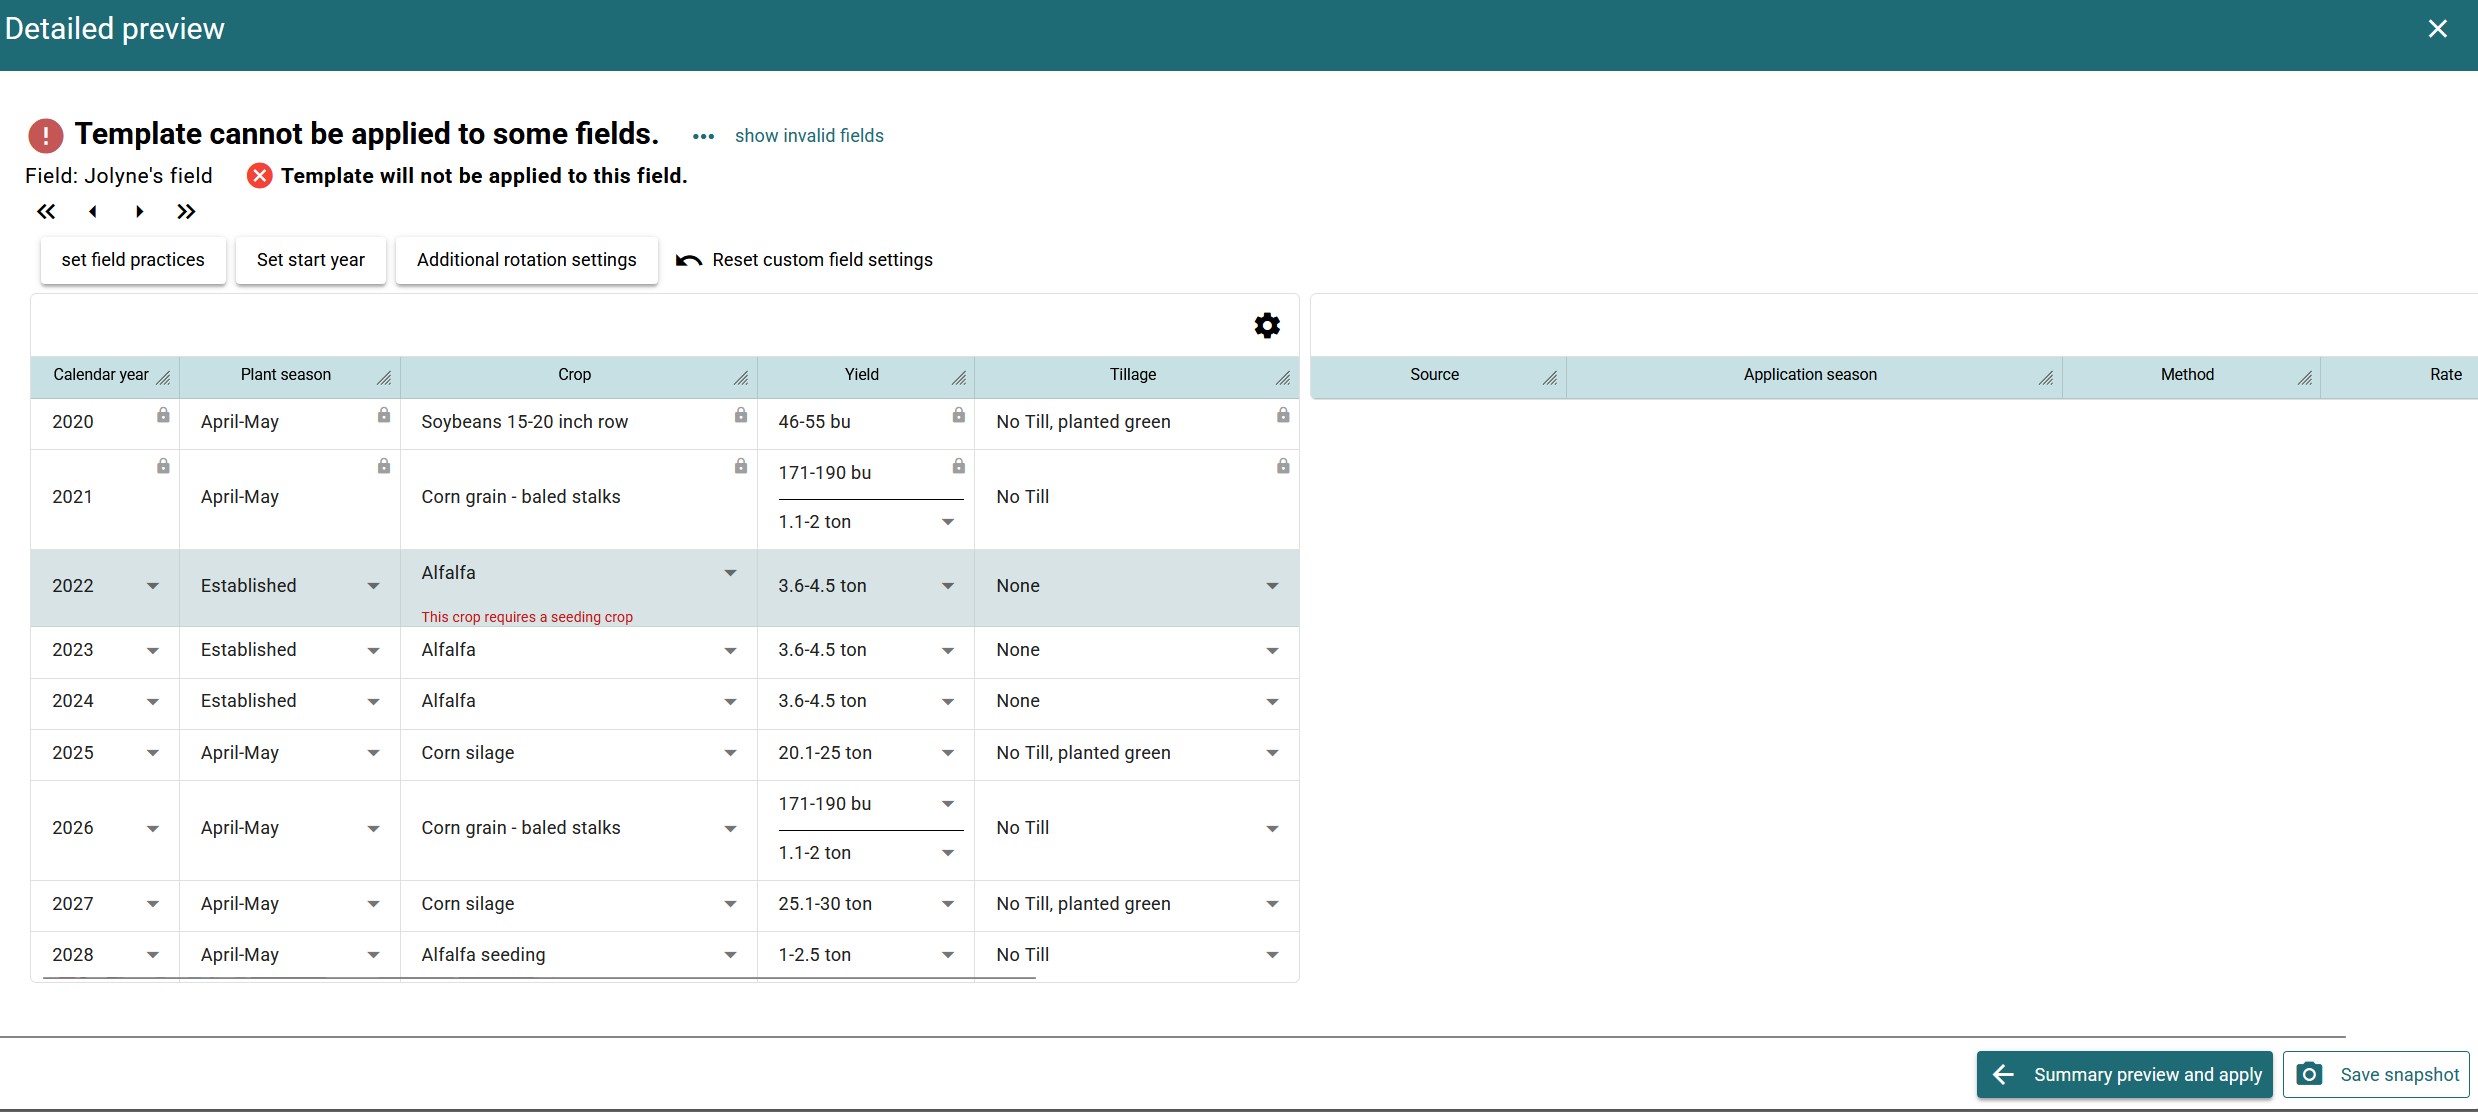The width and height of the screenshot is (2478, 1112).
Task: Click the lock icon on the 2020 crop cell
Action: 740,415
